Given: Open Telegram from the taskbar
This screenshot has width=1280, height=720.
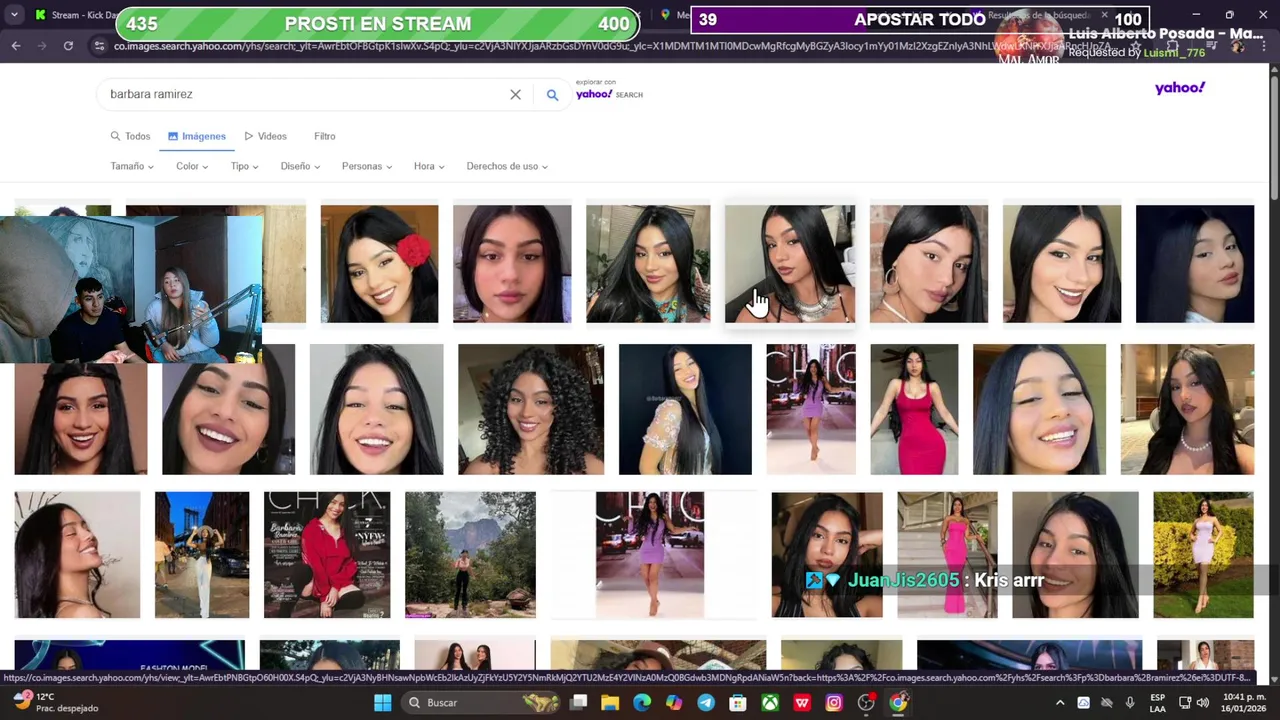Looking at the screenshot, I should (706, 703).
